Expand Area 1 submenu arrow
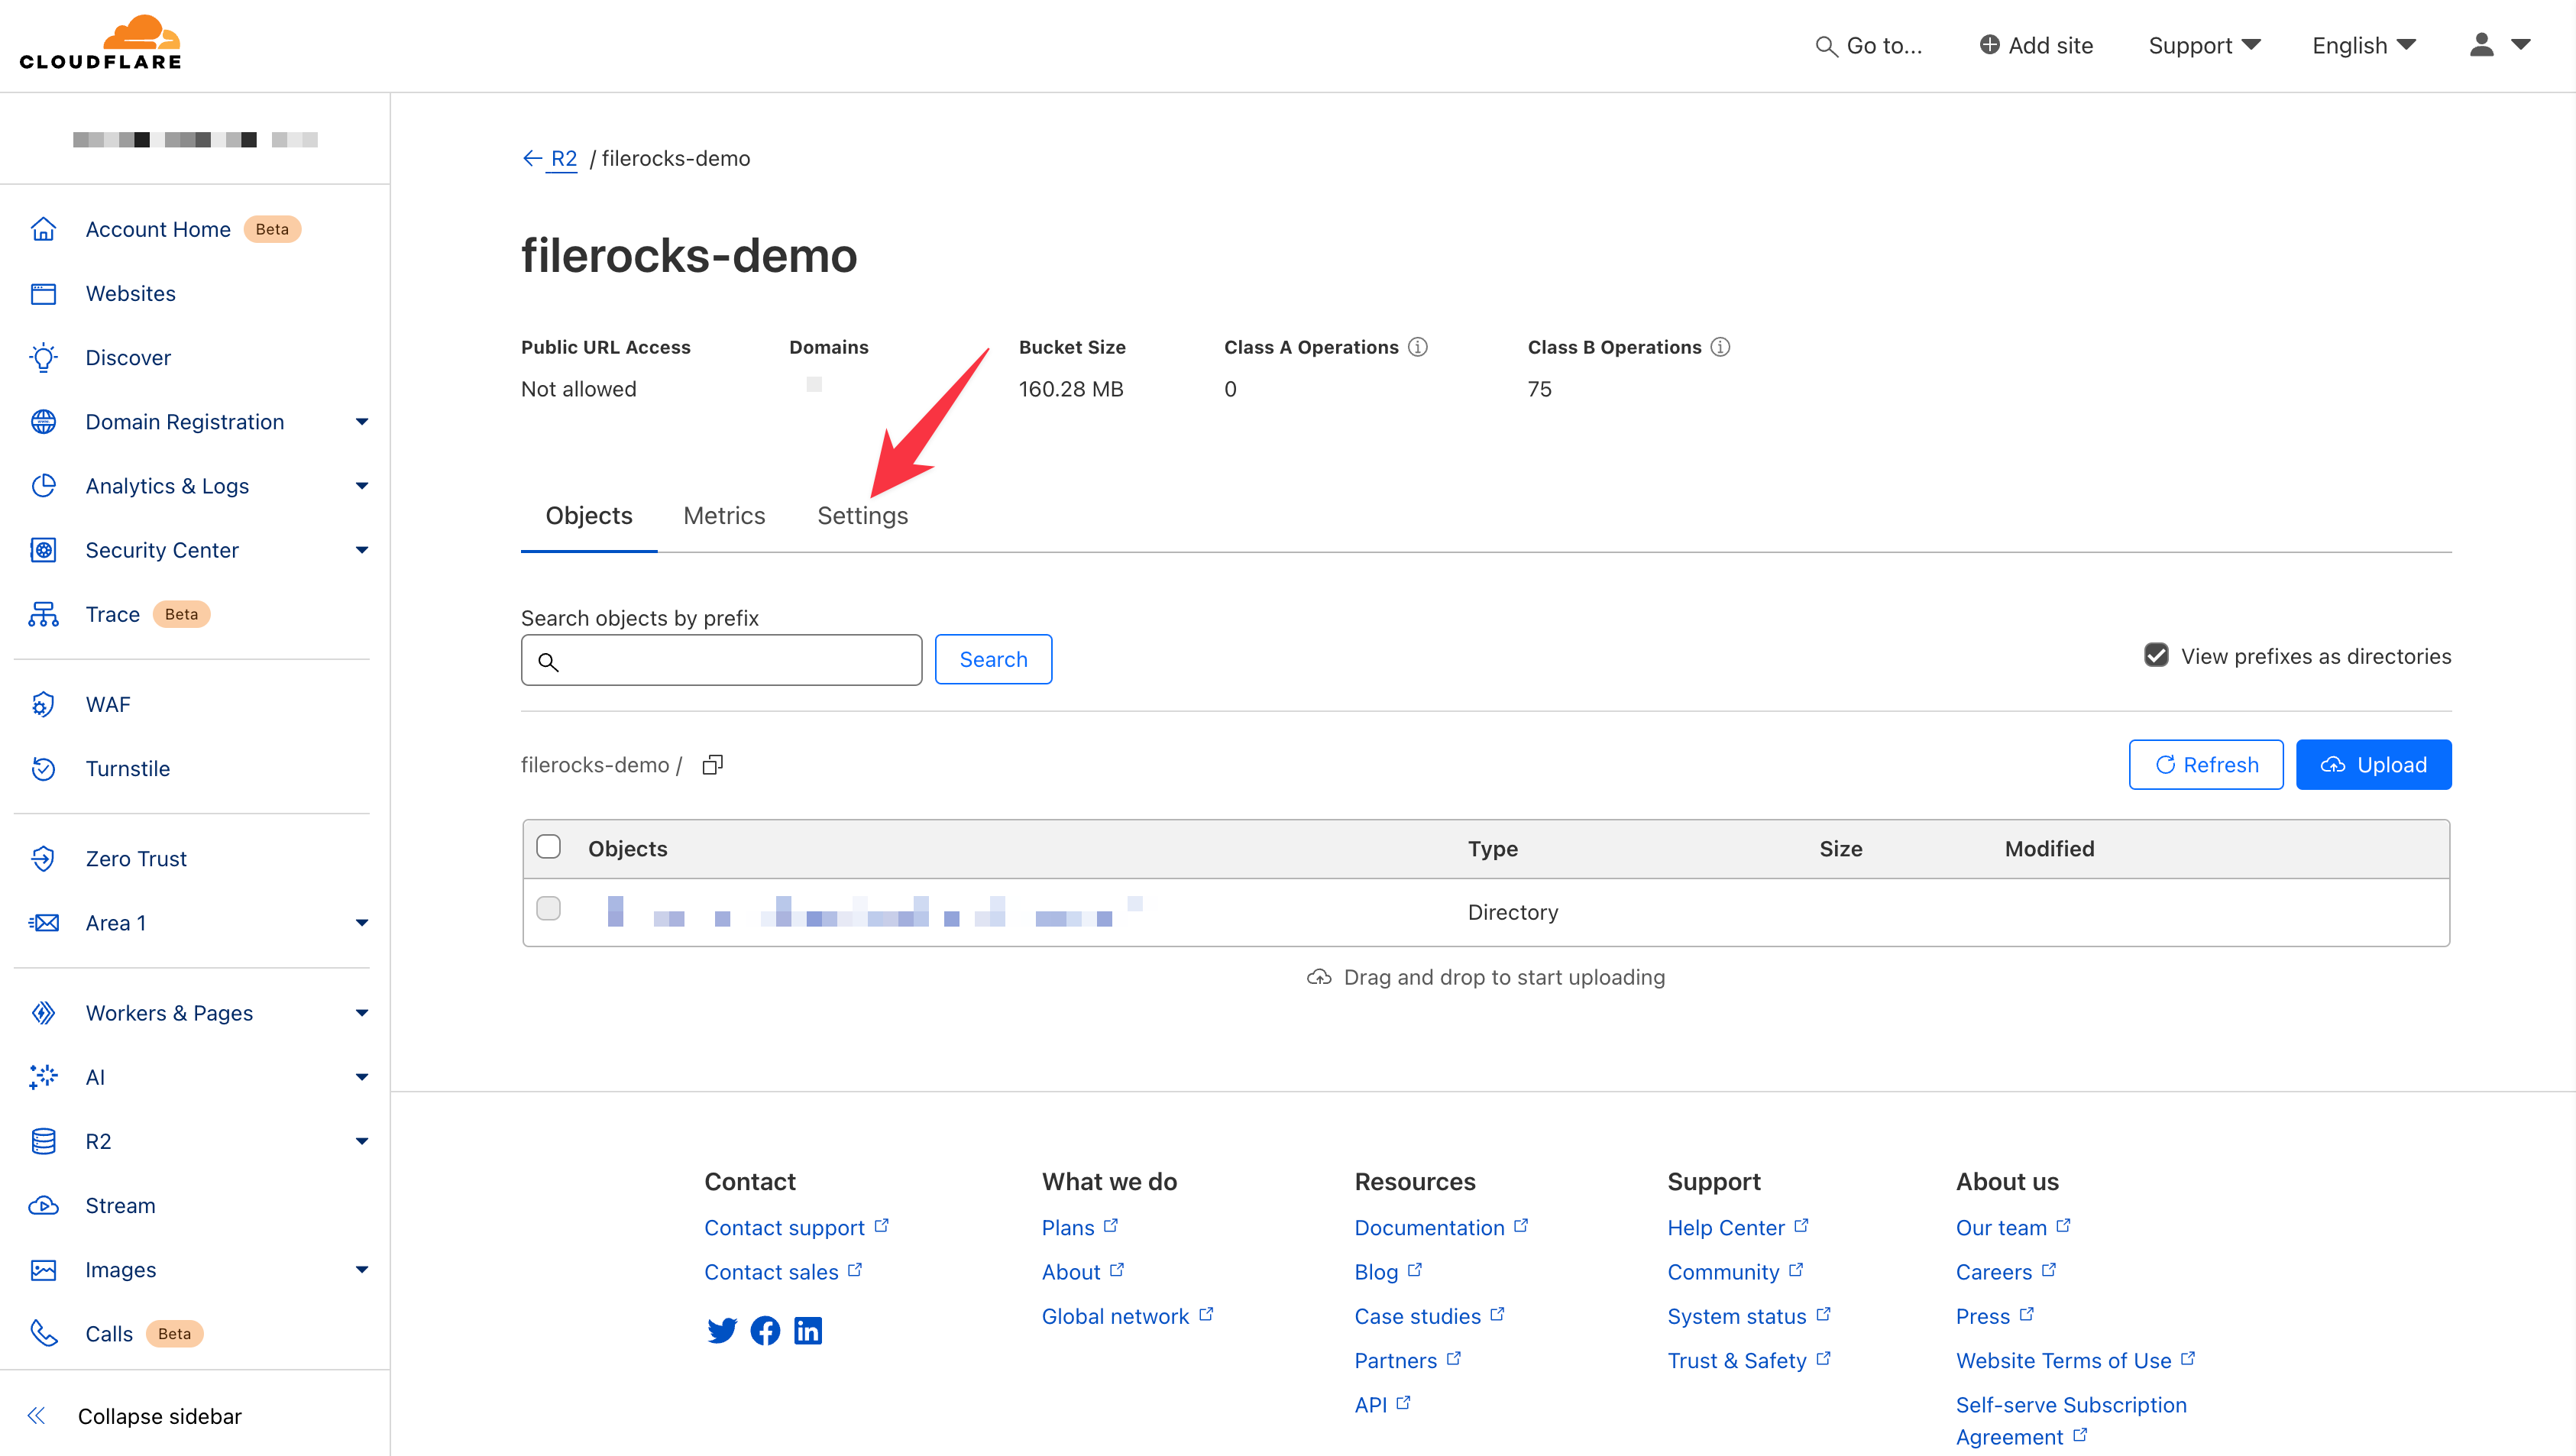Screen dimensions: 2576x1456 (x=361, y=922)
